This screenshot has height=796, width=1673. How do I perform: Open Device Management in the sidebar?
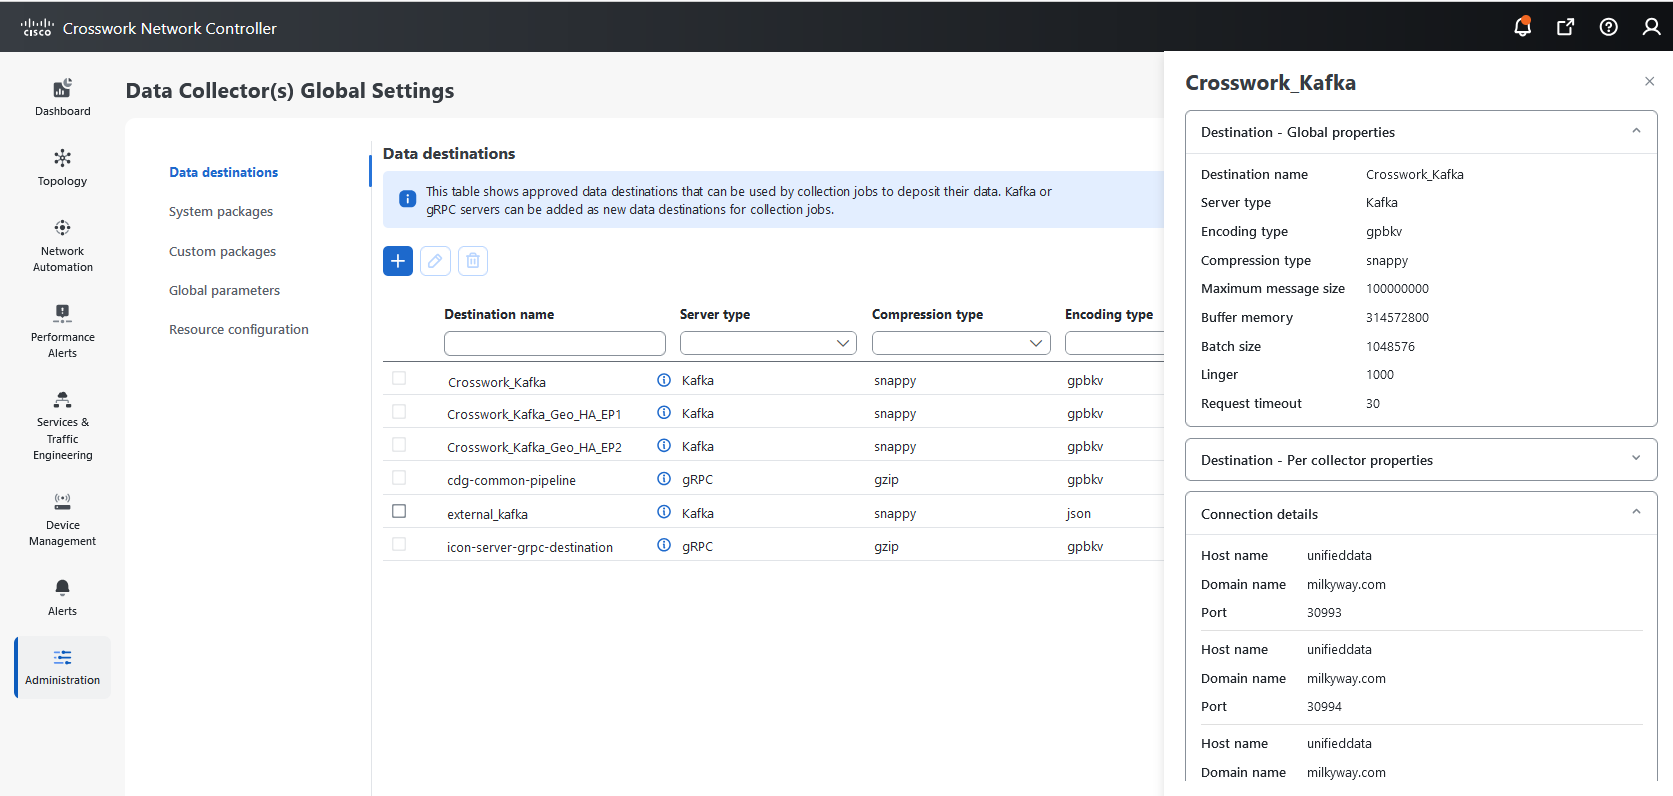coord(63,519)
